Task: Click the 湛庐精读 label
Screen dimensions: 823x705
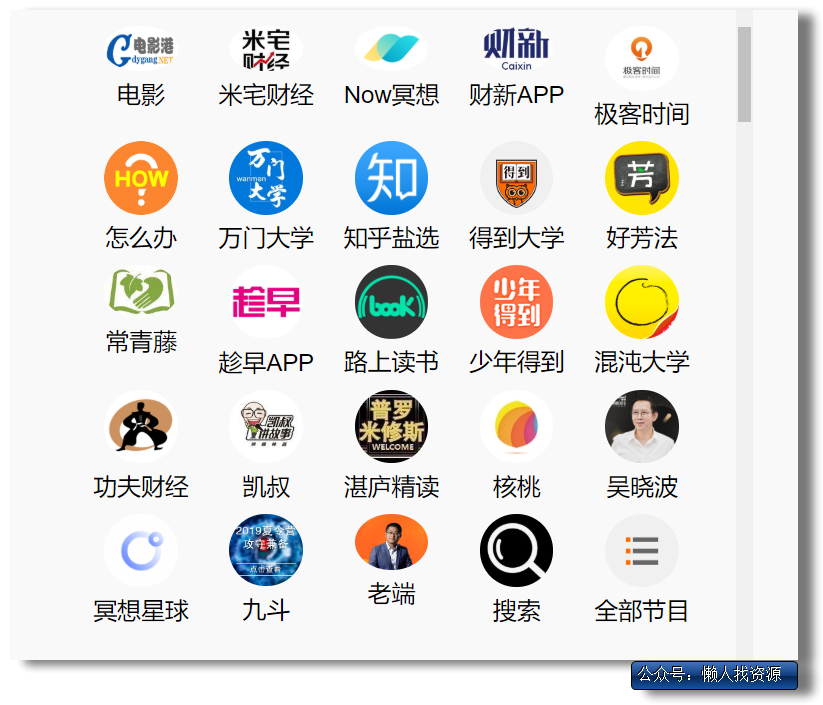Action: tap(391, 487)
